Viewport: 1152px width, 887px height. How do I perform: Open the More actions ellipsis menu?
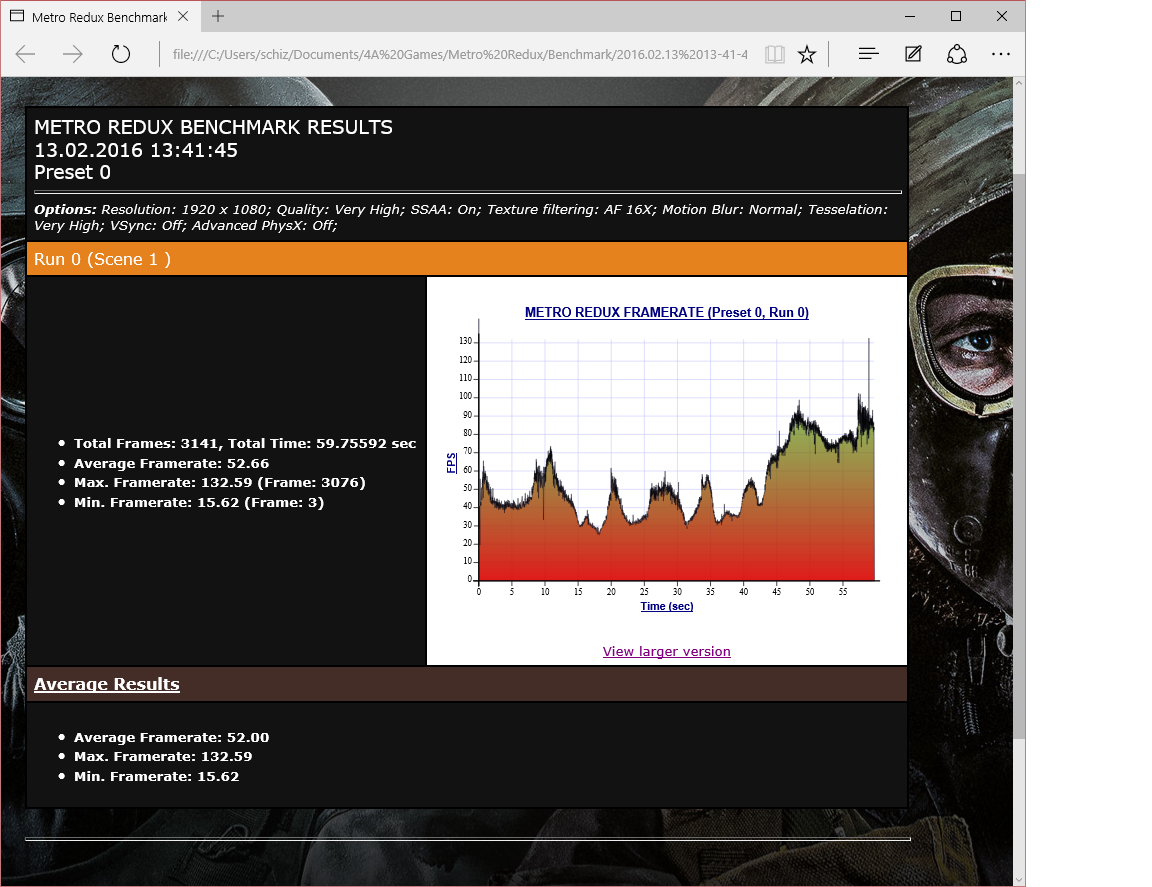pos(1001,54)
